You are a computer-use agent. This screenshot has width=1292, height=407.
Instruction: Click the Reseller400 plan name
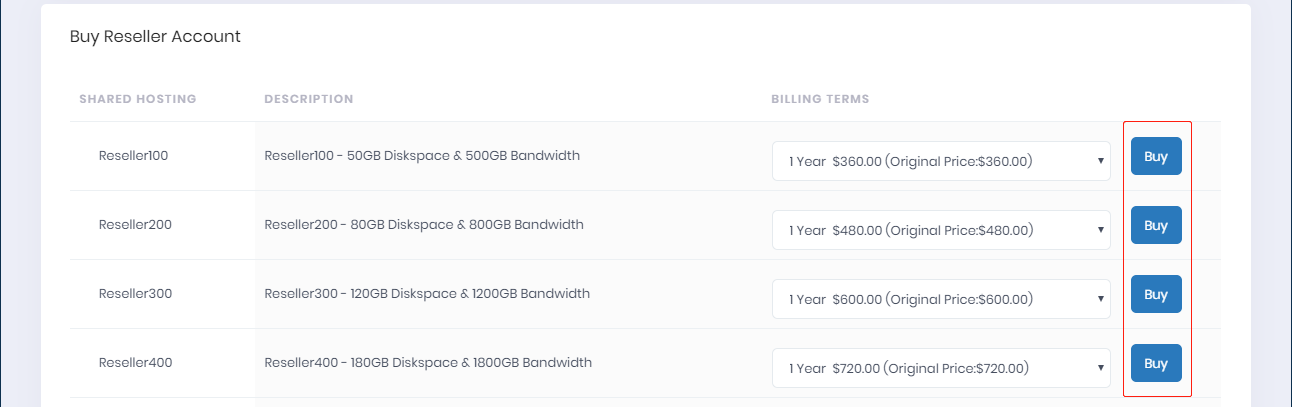[135, 363]
